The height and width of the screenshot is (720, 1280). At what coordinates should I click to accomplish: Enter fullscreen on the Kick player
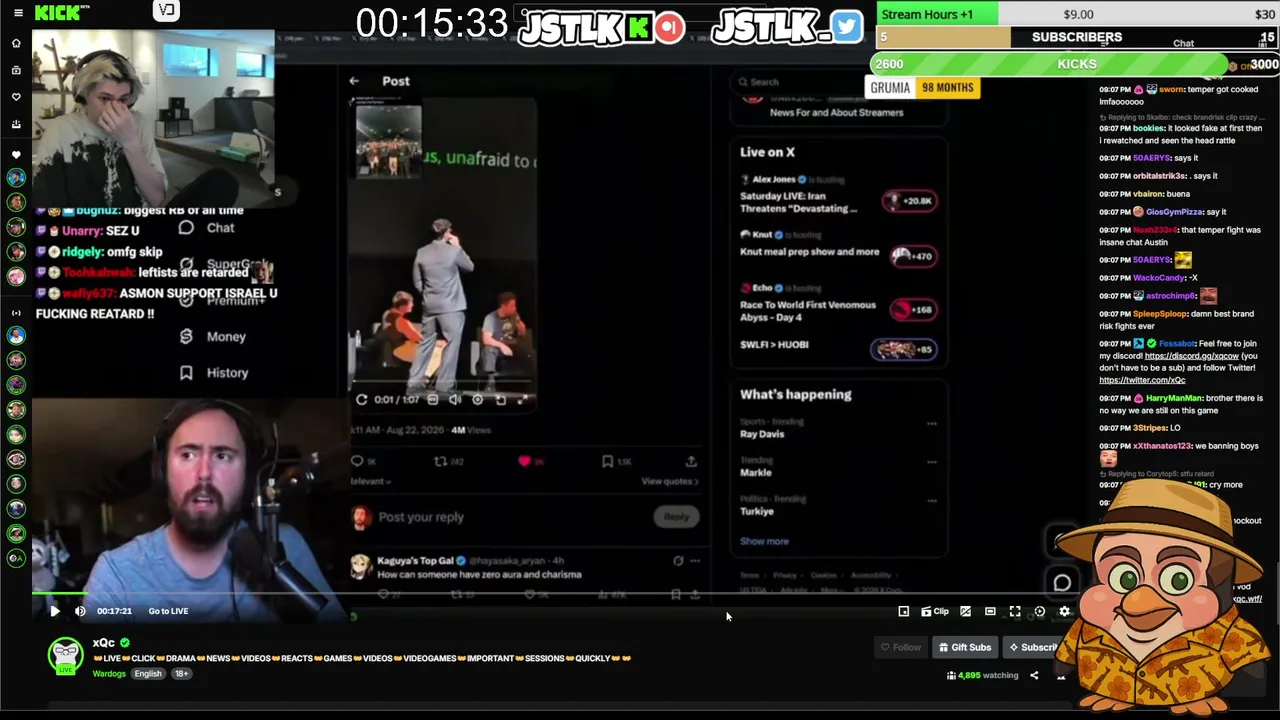[1015, 611]
